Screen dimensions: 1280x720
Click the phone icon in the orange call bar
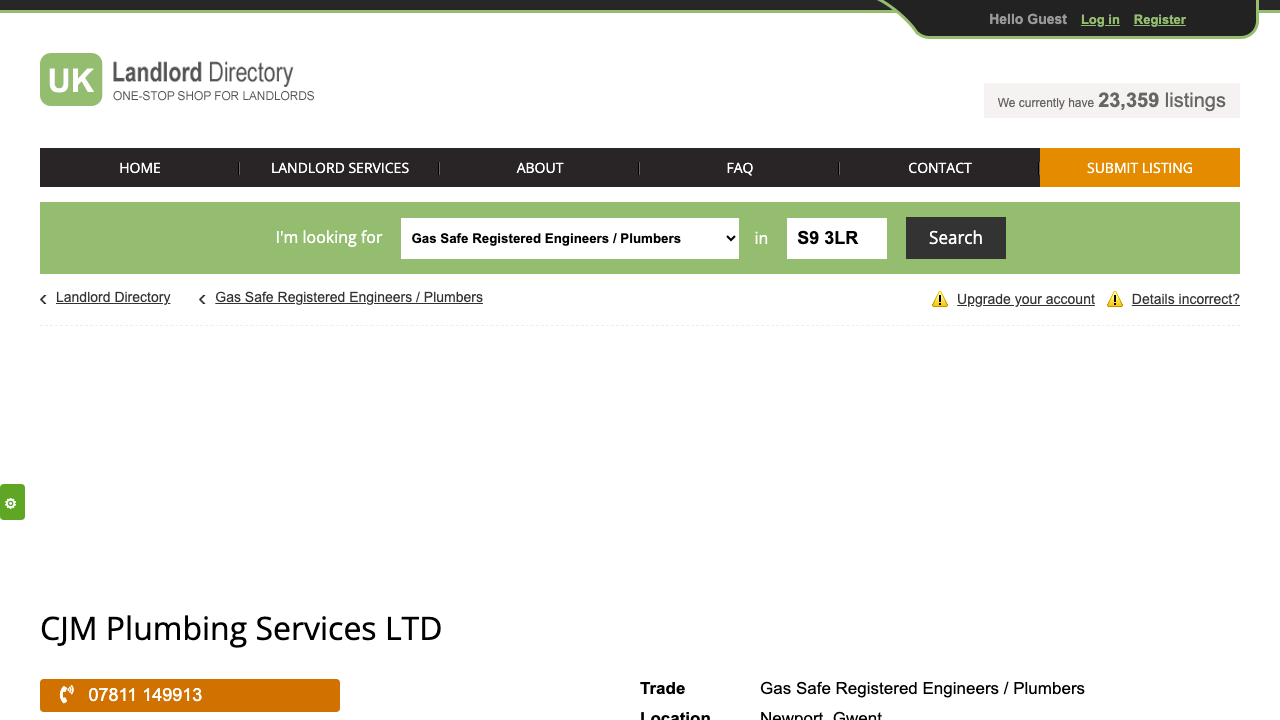[66, 695]
